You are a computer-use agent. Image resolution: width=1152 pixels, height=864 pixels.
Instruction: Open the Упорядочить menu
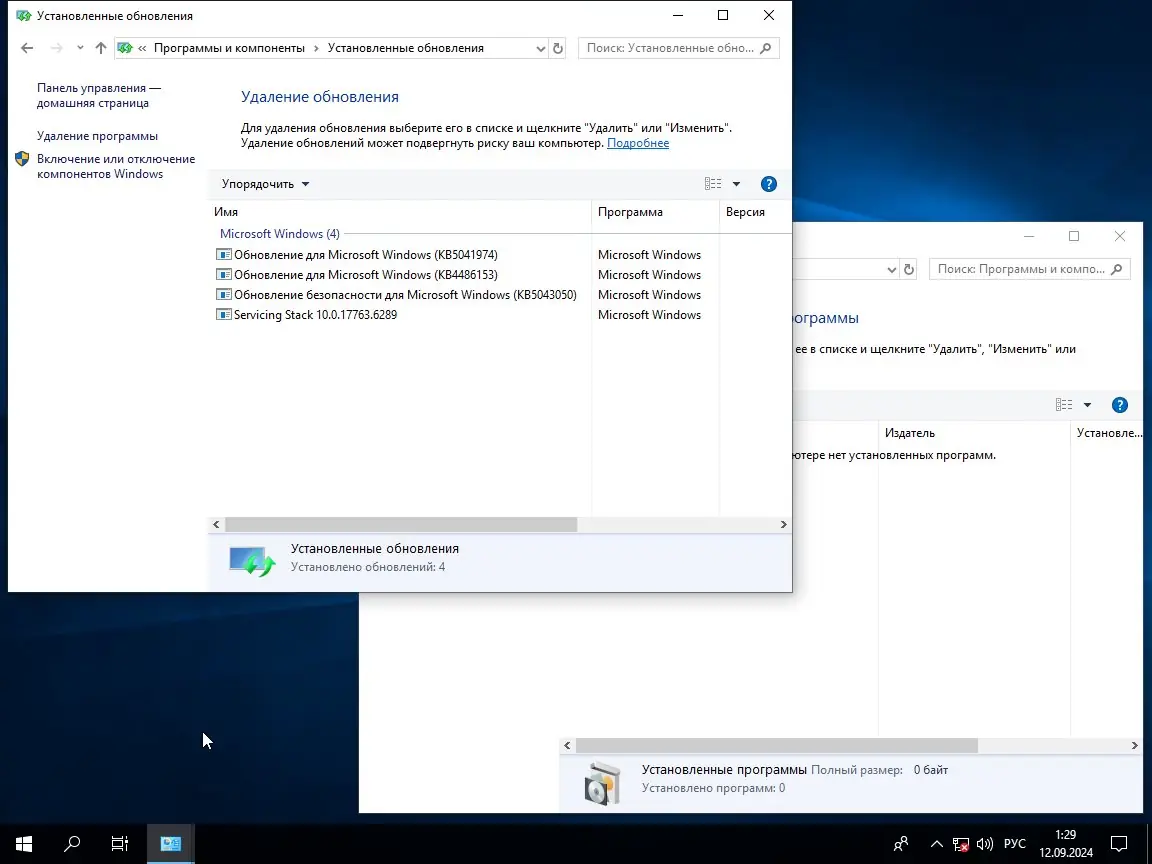265,184
